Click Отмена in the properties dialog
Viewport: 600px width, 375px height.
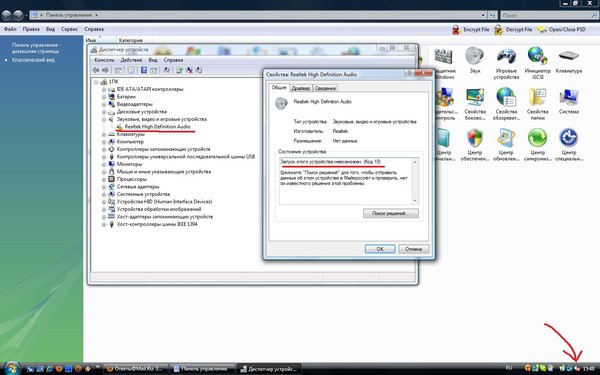(414, 249)
